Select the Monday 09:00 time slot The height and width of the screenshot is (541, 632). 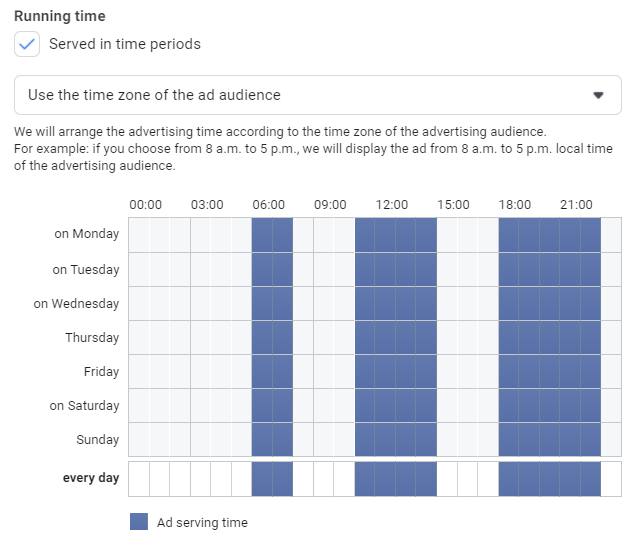coord(323,235)
